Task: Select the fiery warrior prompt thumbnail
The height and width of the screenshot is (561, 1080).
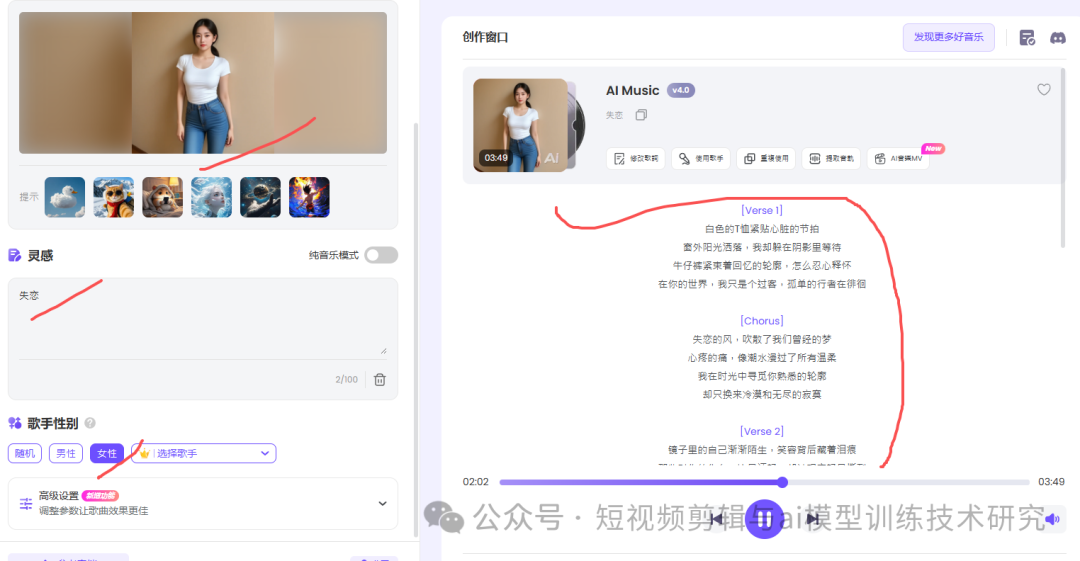Action: click(x=309, y=197)
